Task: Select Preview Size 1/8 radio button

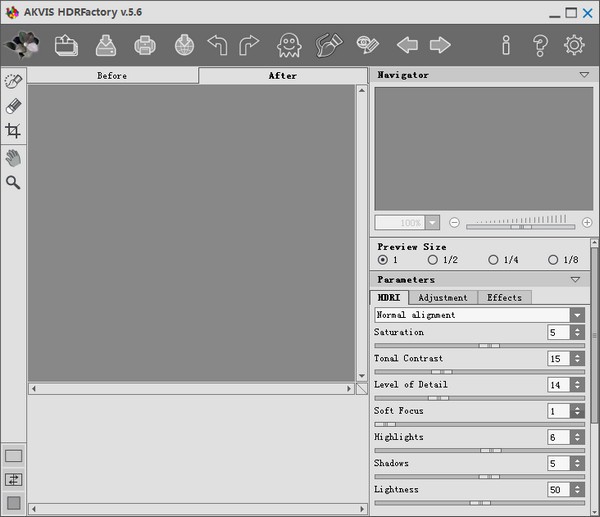Action: tap(553, 260)
